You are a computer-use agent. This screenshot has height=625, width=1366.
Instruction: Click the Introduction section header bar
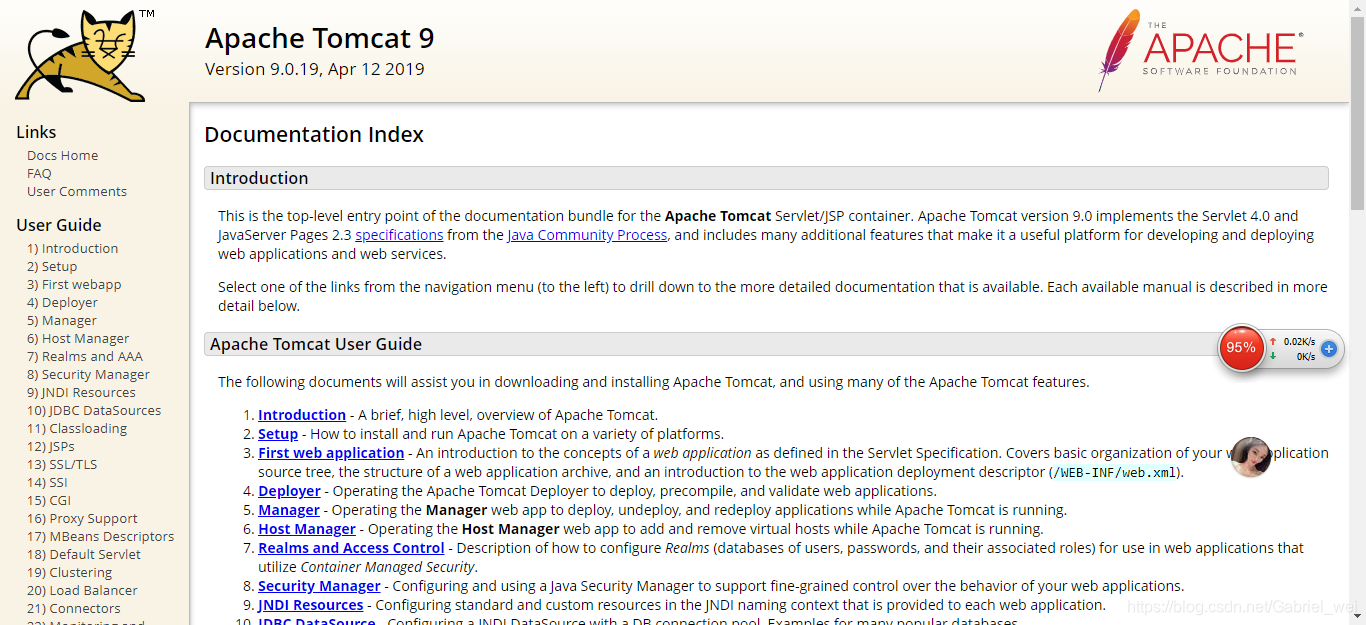pos(766,178)
